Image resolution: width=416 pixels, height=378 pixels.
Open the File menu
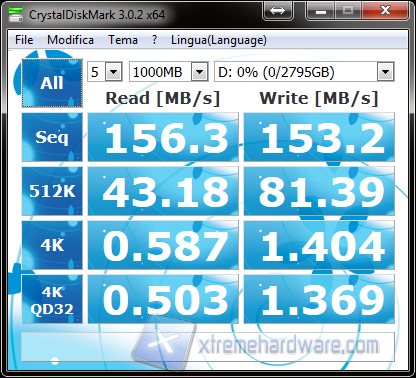coord(24,40)
